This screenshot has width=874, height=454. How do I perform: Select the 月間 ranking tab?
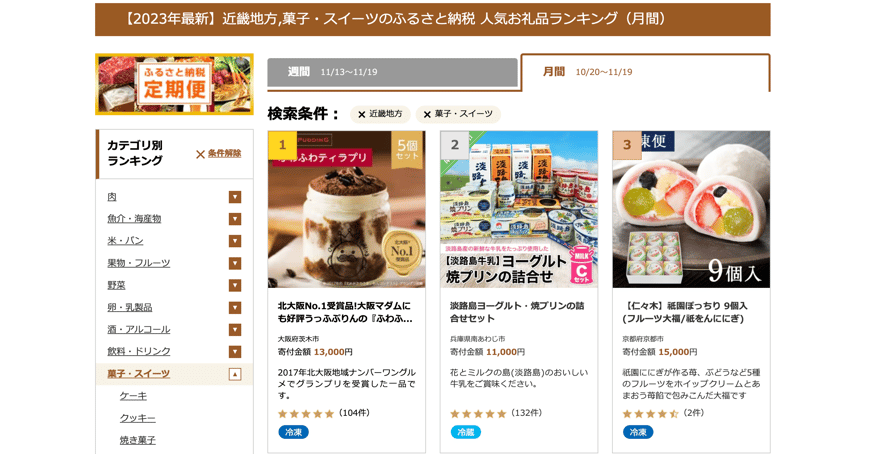click(x=645, y=72)
